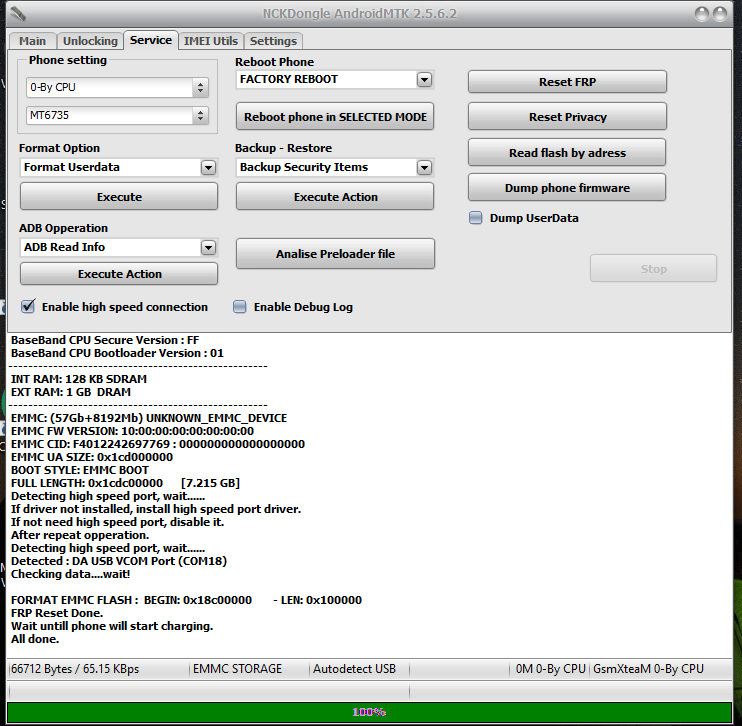
Task: Enable the Debug Log checkbox
Action: (x=240, y=307)
